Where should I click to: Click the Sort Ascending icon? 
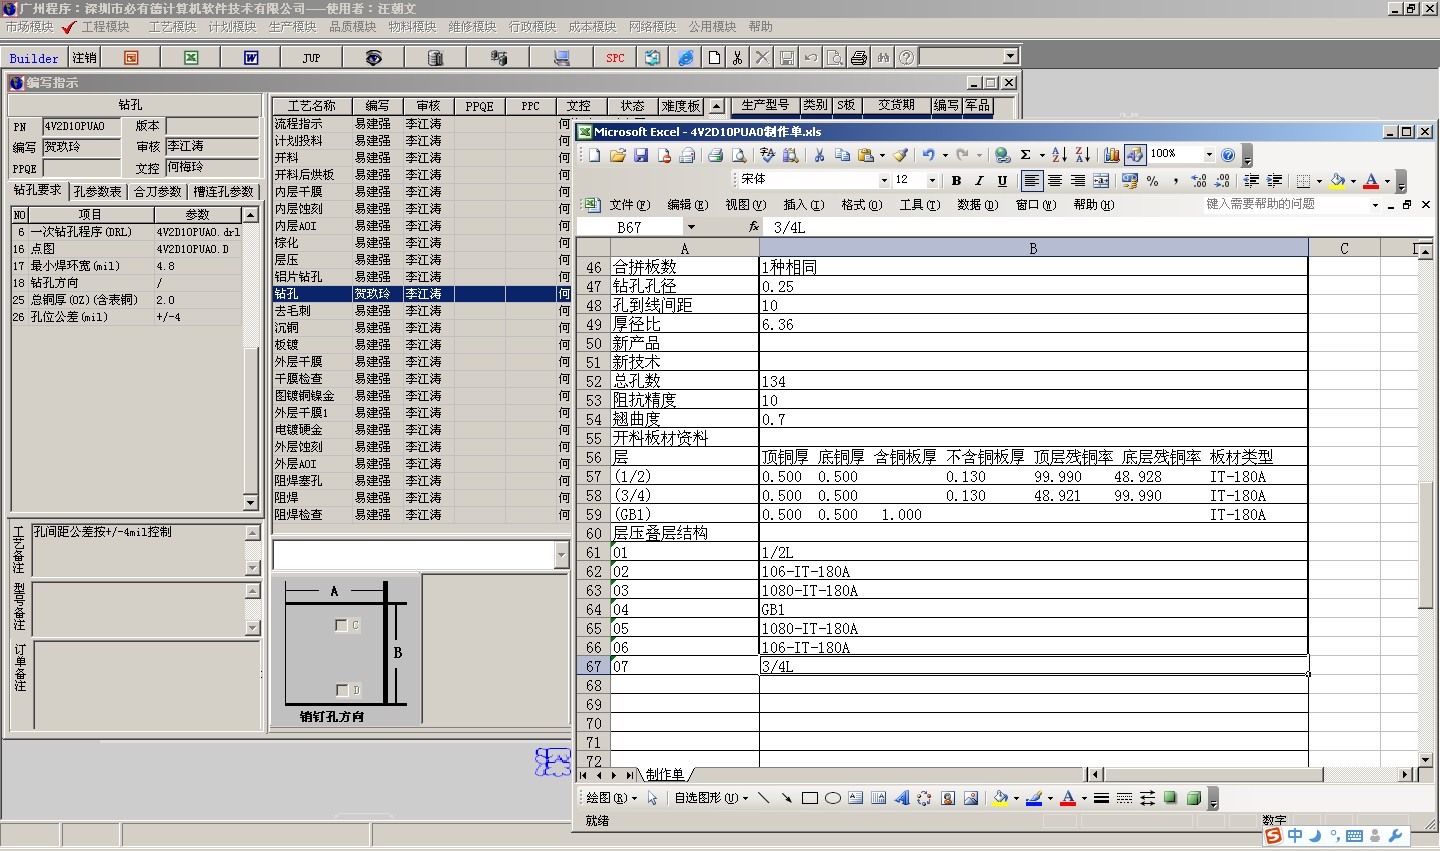1059,155
